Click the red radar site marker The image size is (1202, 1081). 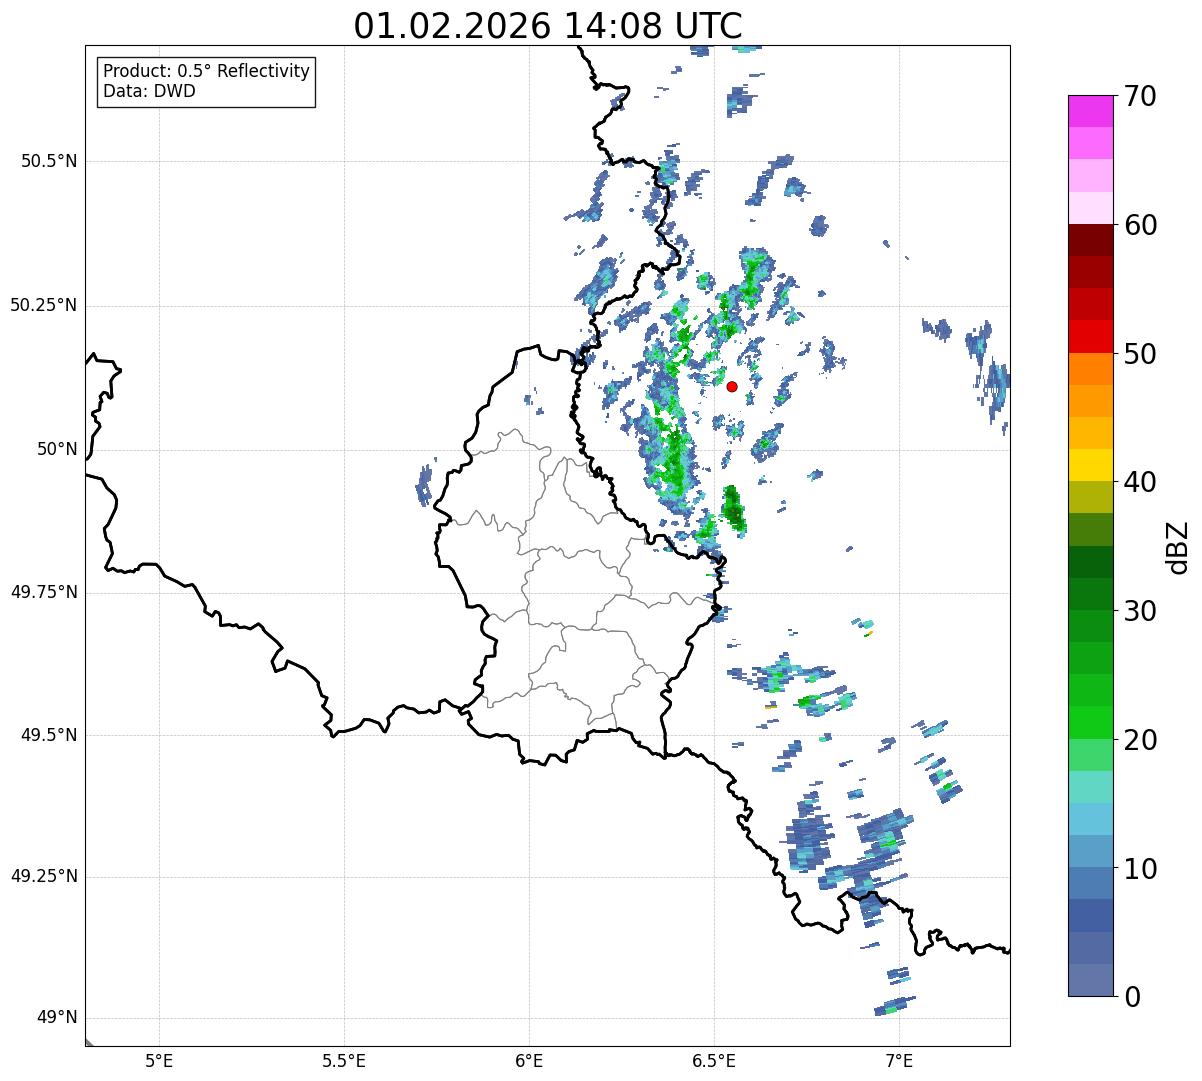tap(732, 387)
